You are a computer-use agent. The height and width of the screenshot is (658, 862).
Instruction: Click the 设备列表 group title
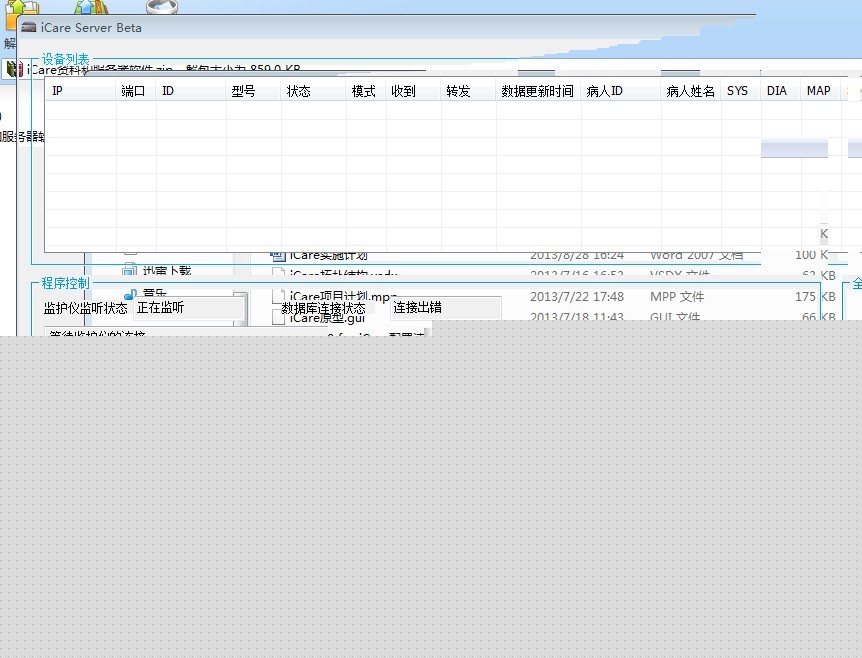coord(65,59)
